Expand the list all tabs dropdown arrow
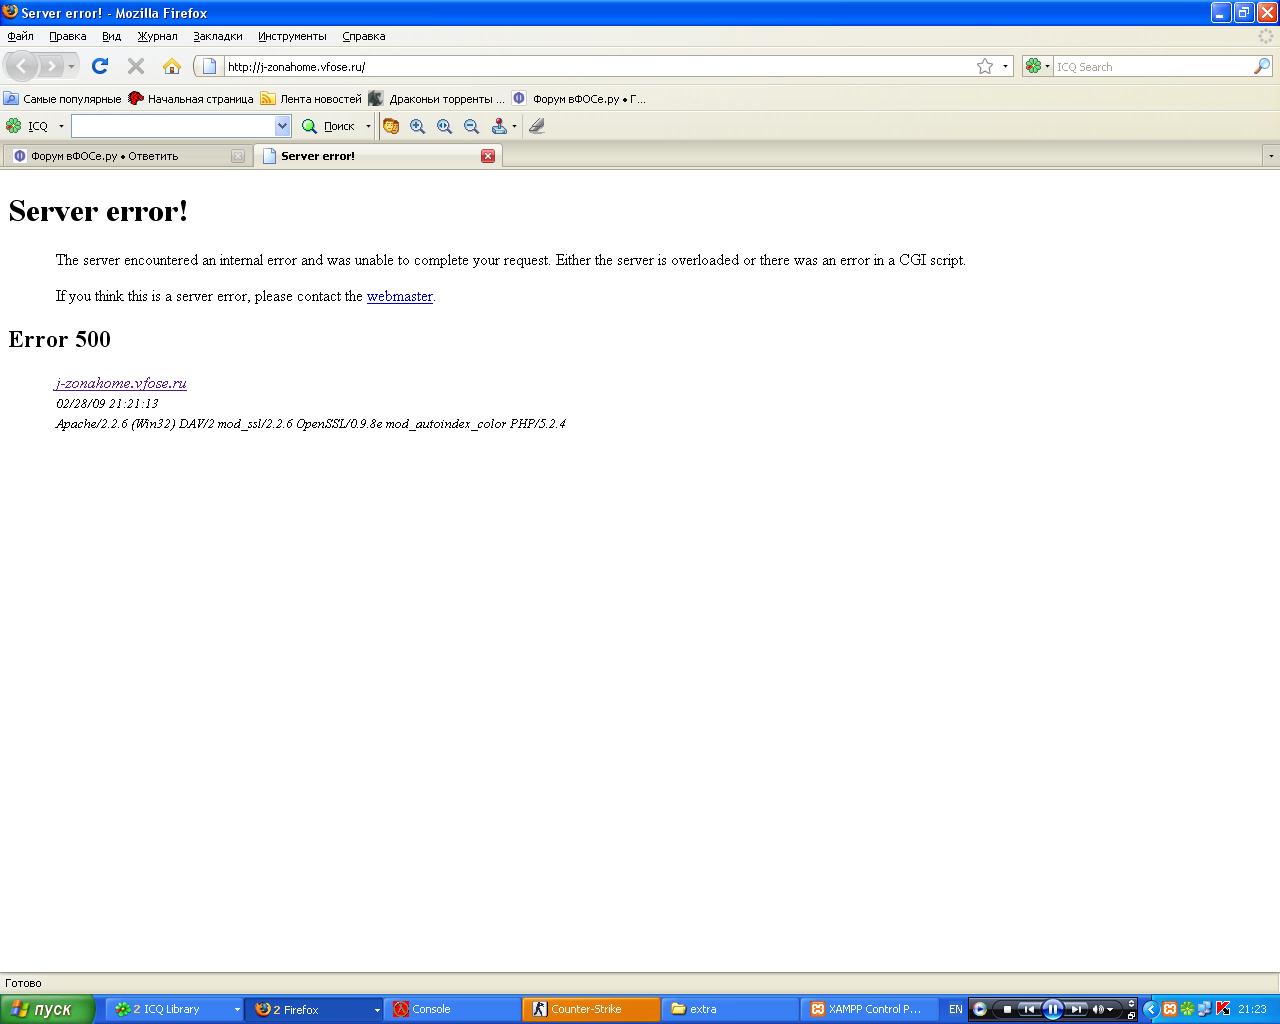Image resolution: width=1280 pixels, height=1024 pixels. click(1271, 156)
